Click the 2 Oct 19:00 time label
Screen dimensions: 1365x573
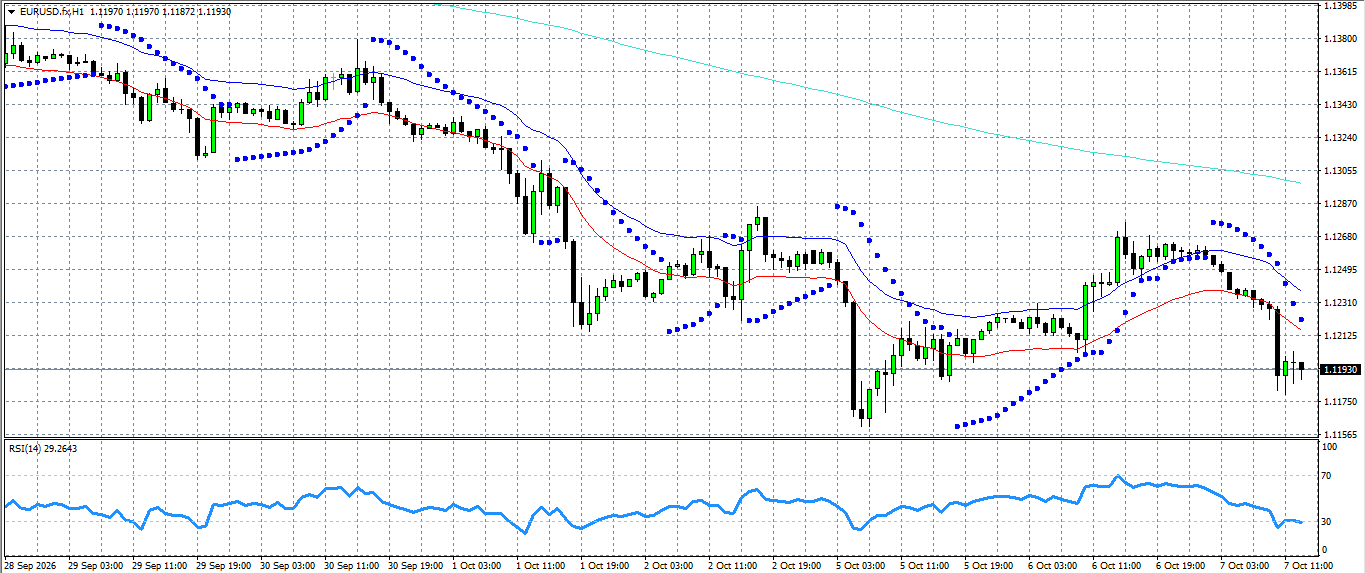(x=797, y=565)
